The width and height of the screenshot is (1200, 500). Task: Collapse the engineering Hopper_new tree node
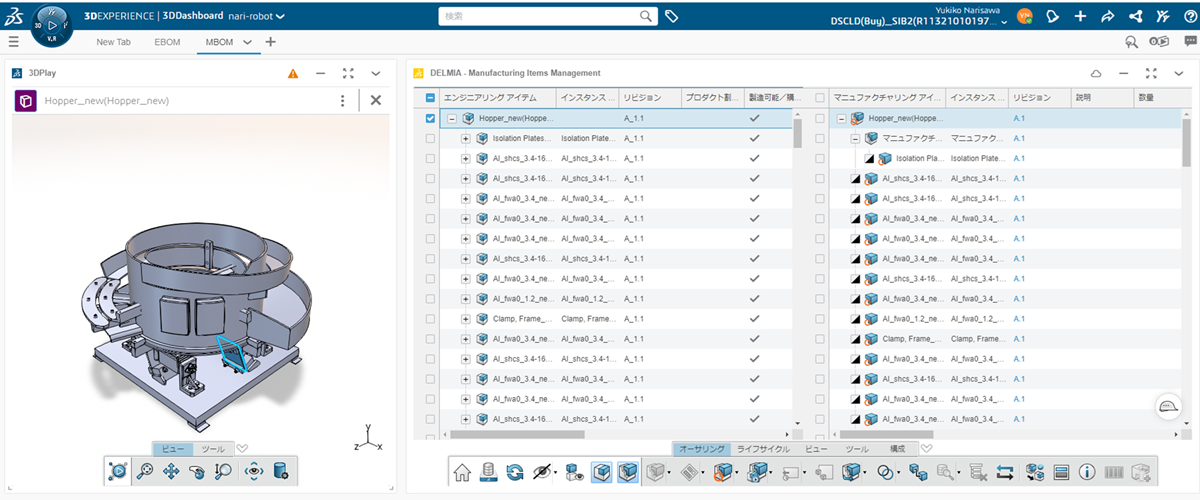coord(452,118)
